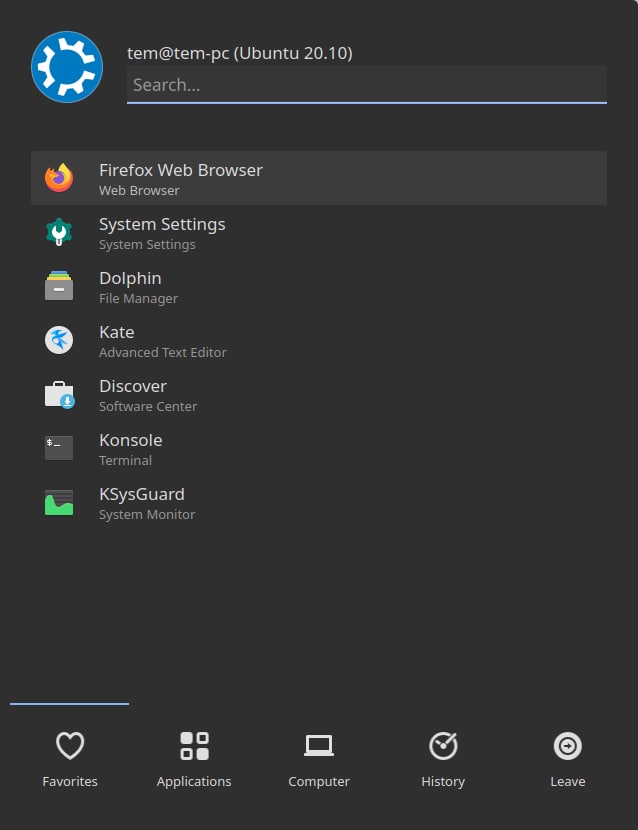The image size is (638, 830).
Task: Click the Firefox flame icon
Action: click(59, 178)
